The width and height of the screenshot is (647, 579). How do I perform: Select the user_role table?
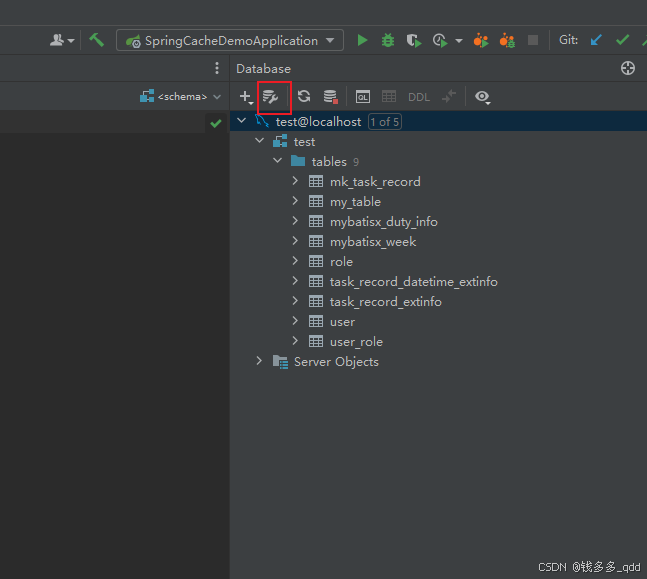(356, 342)
